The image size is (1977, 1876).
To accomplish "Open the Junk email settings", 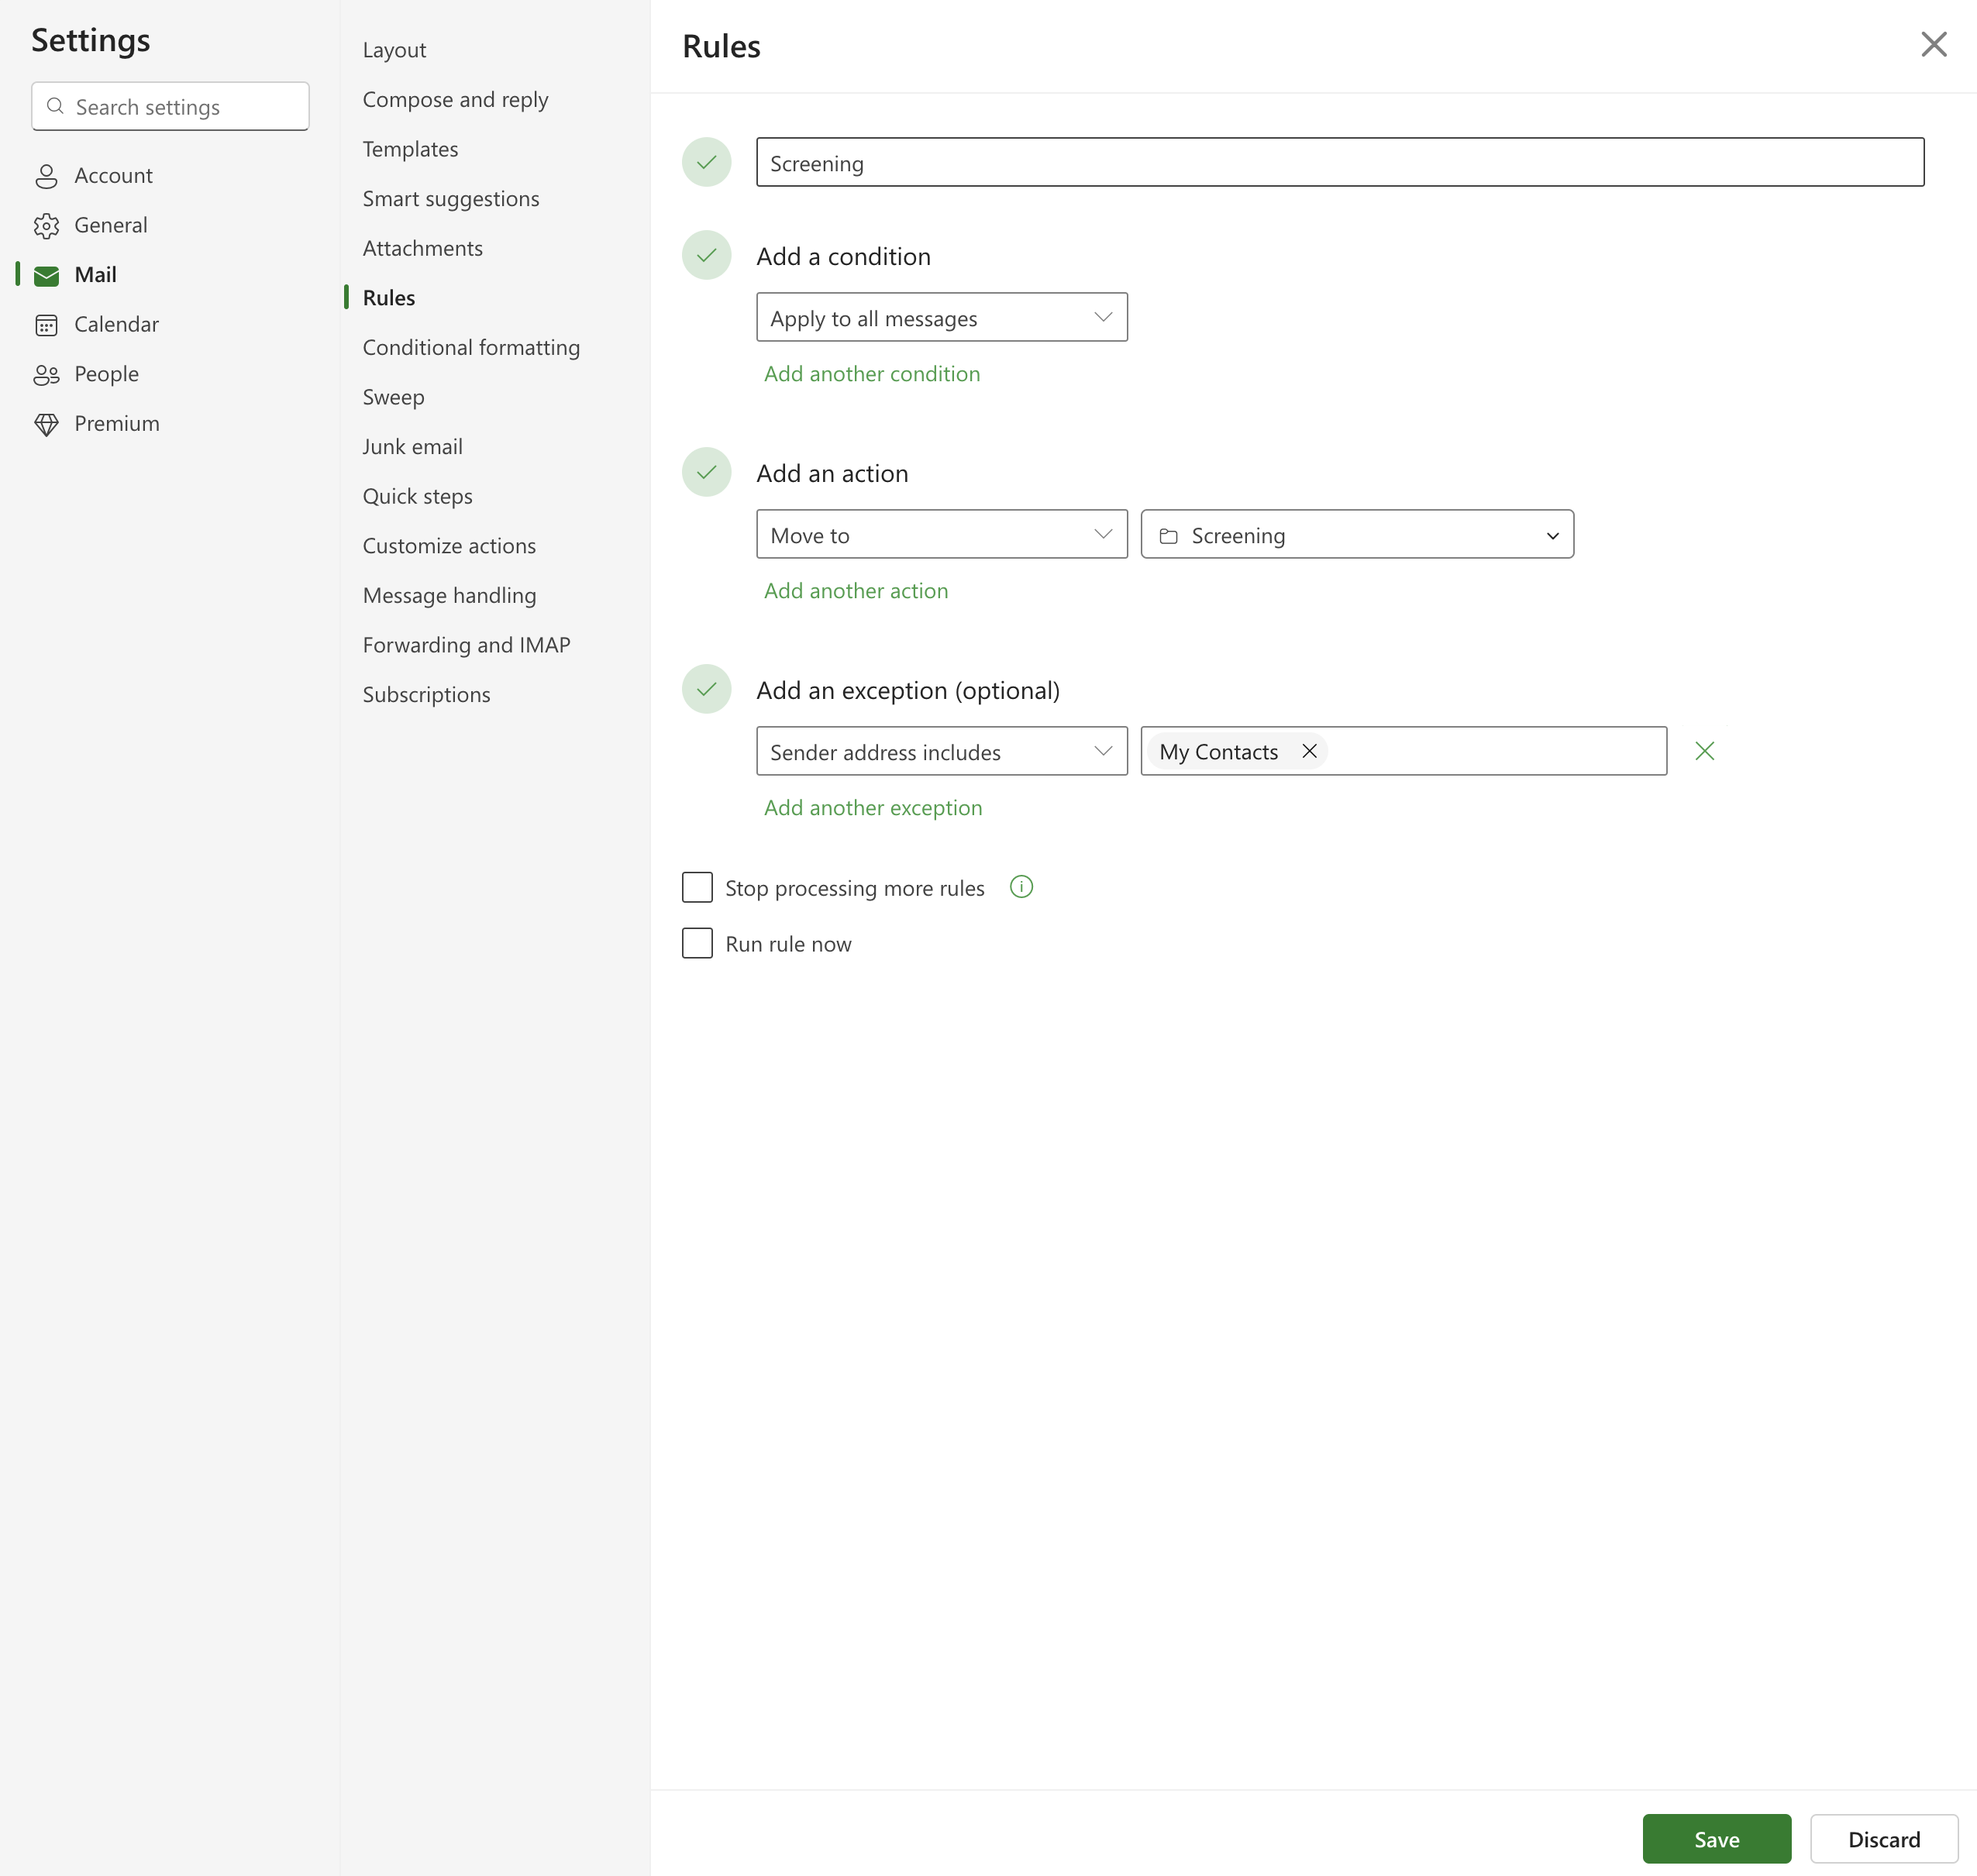I will (412, 447).
